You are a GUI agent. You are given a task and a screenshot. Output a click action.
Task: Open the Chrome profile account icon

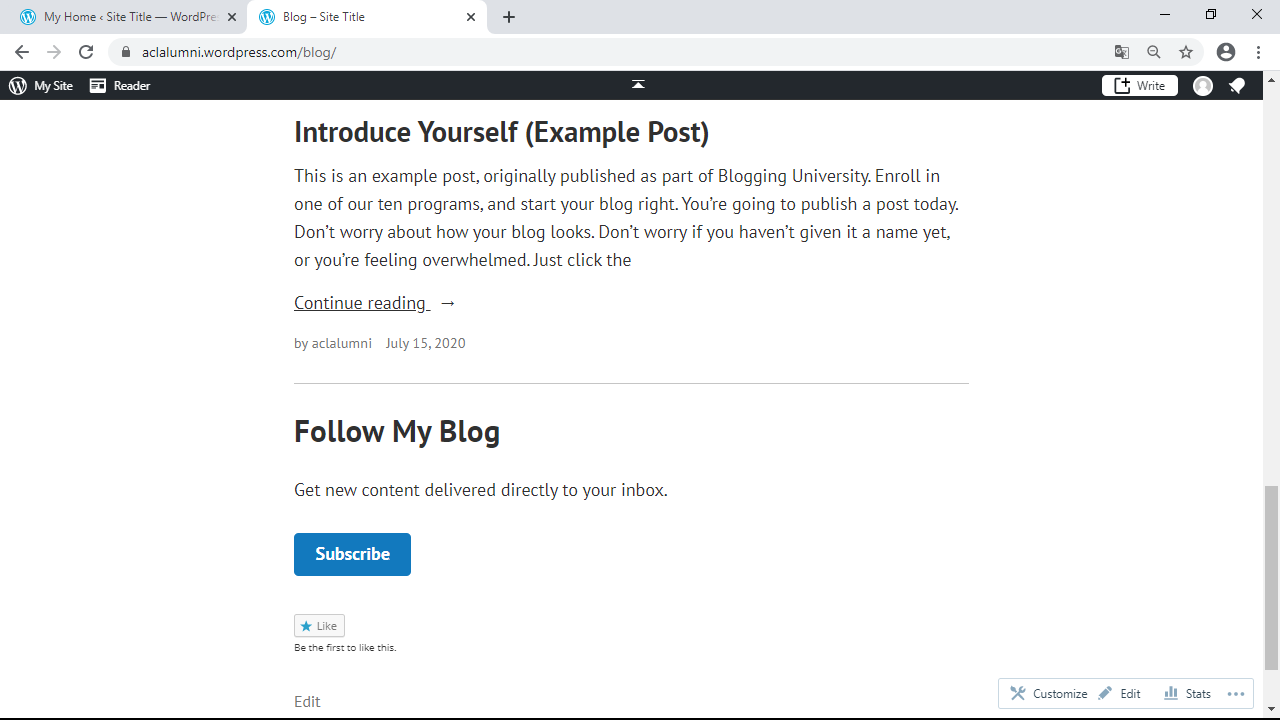[1226, 52]
